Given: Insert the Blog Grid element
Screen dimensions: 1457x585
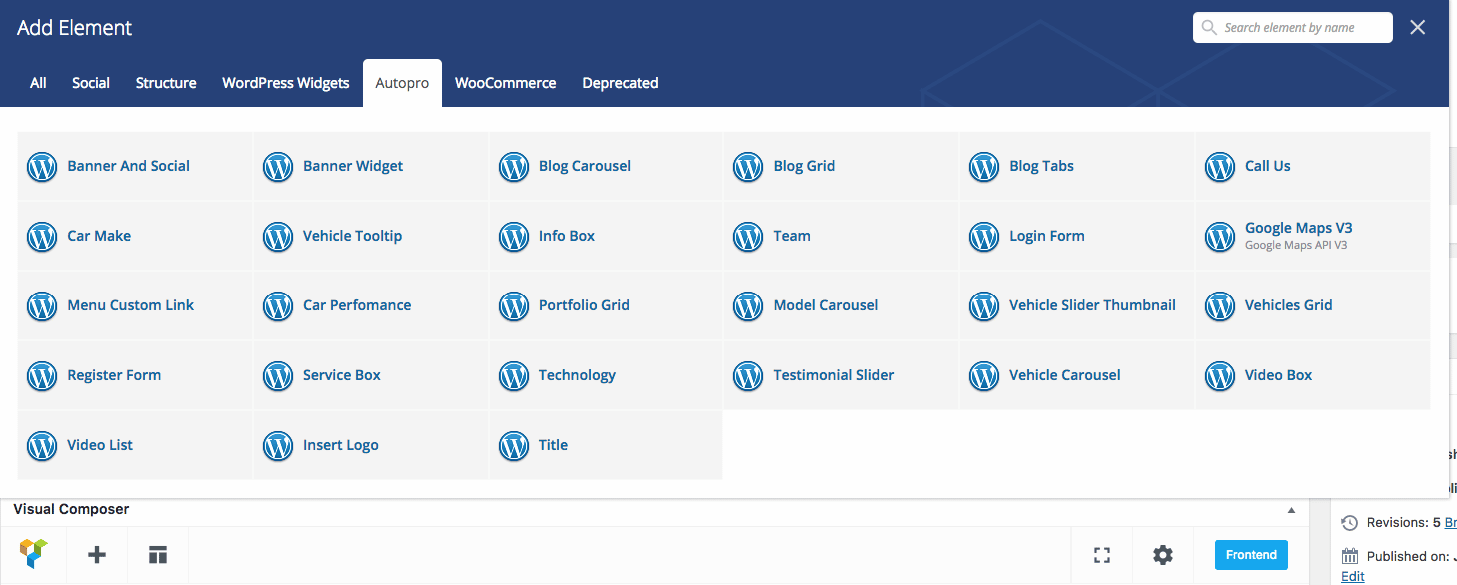Looking at the screenshot, I should pyautogui.click(x=841, y=166).
